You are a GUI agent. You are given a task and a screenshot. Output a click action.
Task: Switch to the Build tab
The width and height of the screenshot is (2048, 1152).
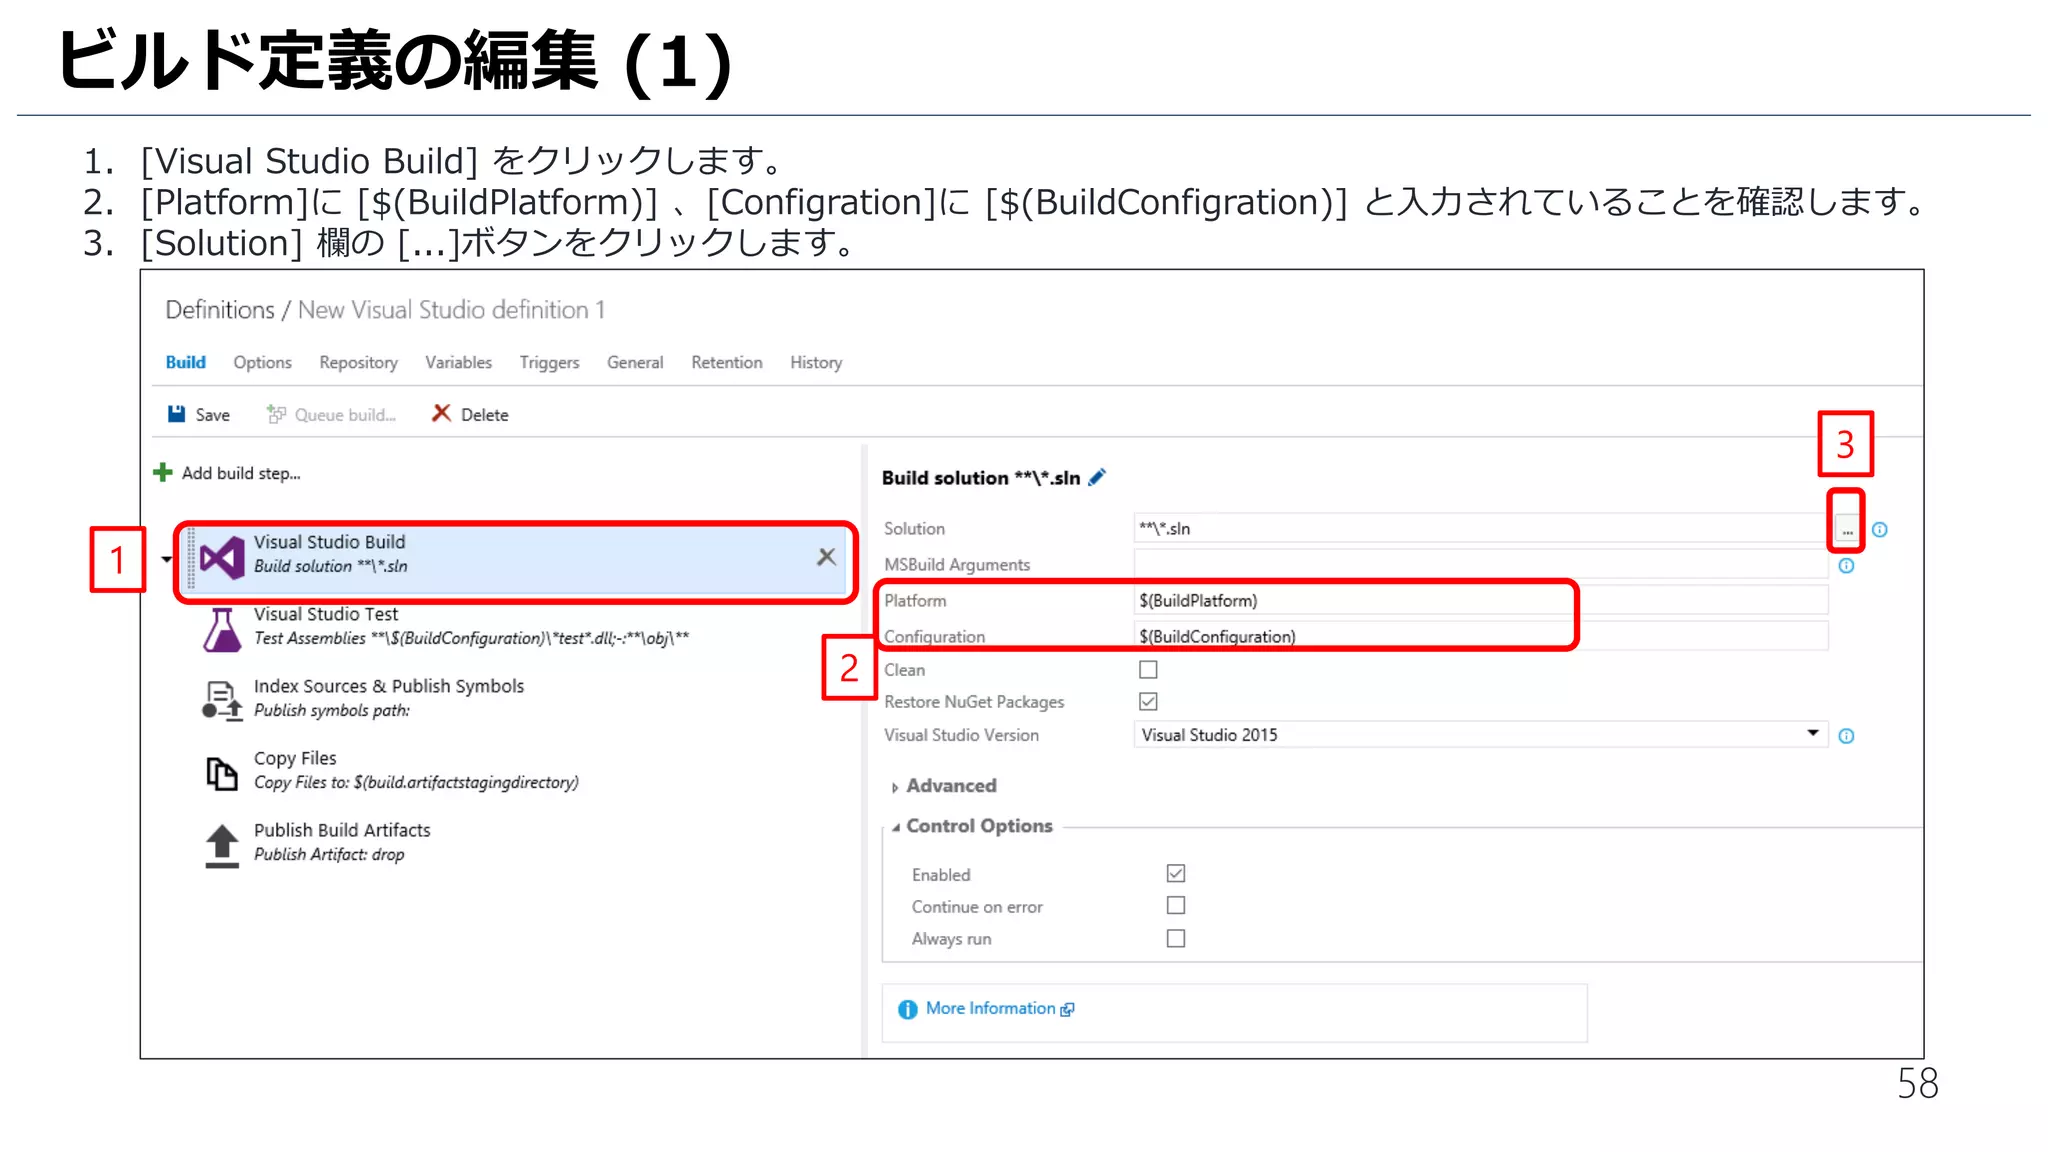186,362
